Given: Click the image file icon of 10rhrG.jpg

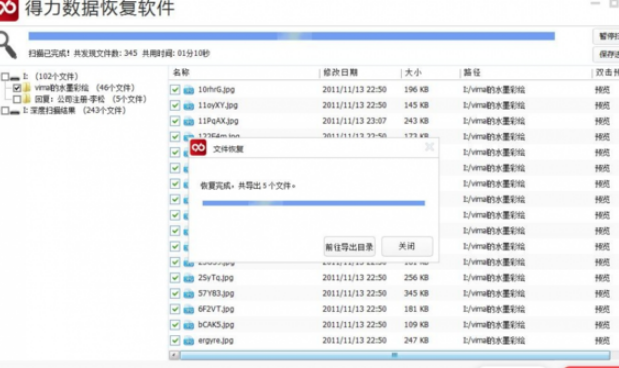Looking at the screenshot, I should (189, 90).
